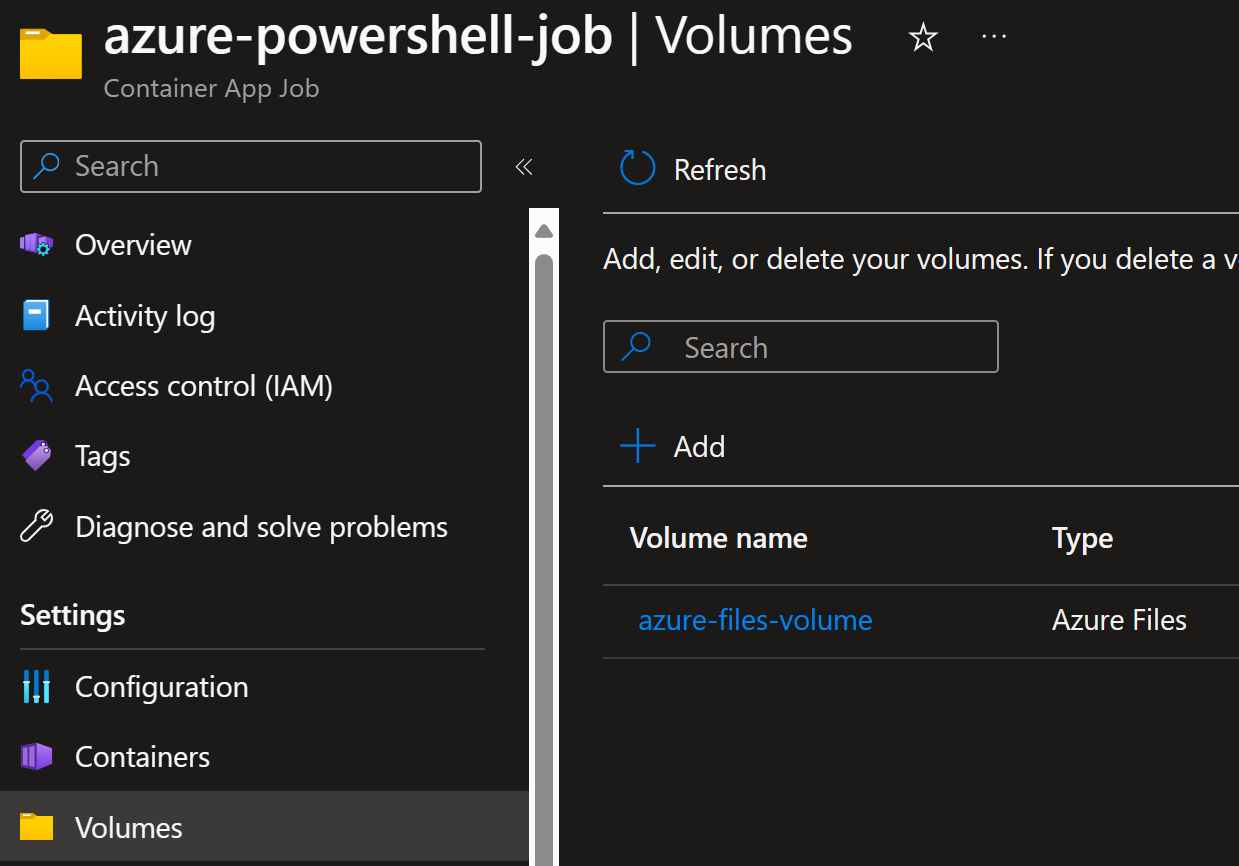Click the Refresh button label
Screen dimensions: 1239x866
[720, 170]
